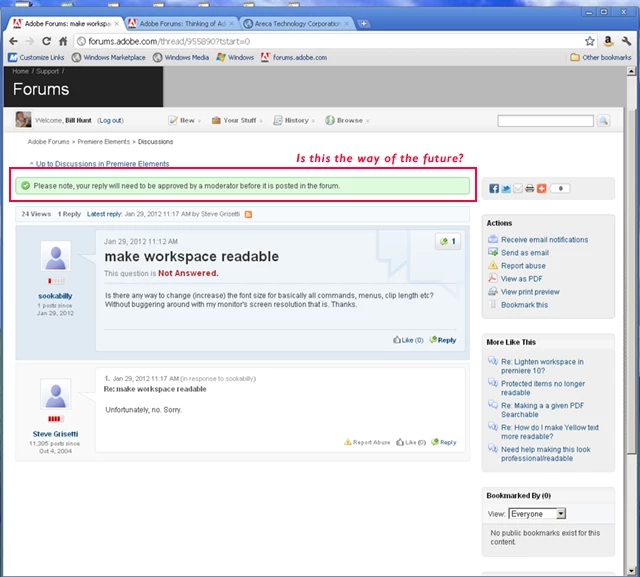Screen dimensions: 640x577
Task: Click Bookmark this action
Action: pos(524,305)
